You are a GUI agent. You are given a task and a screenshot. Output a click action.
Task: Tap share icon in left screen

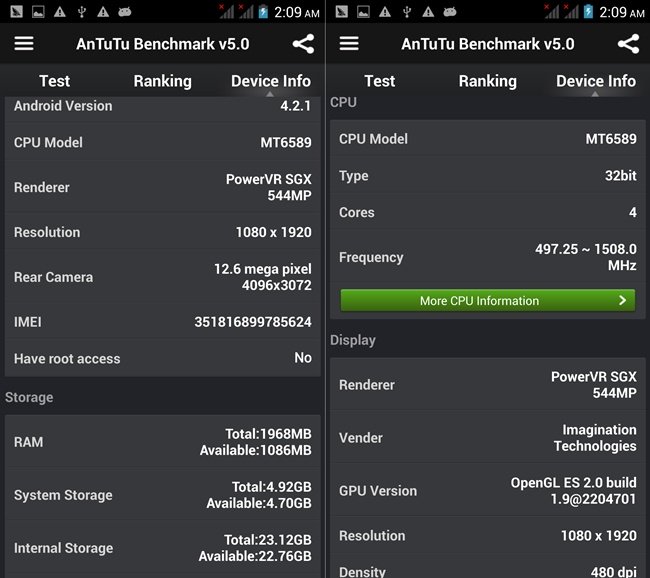303,44
